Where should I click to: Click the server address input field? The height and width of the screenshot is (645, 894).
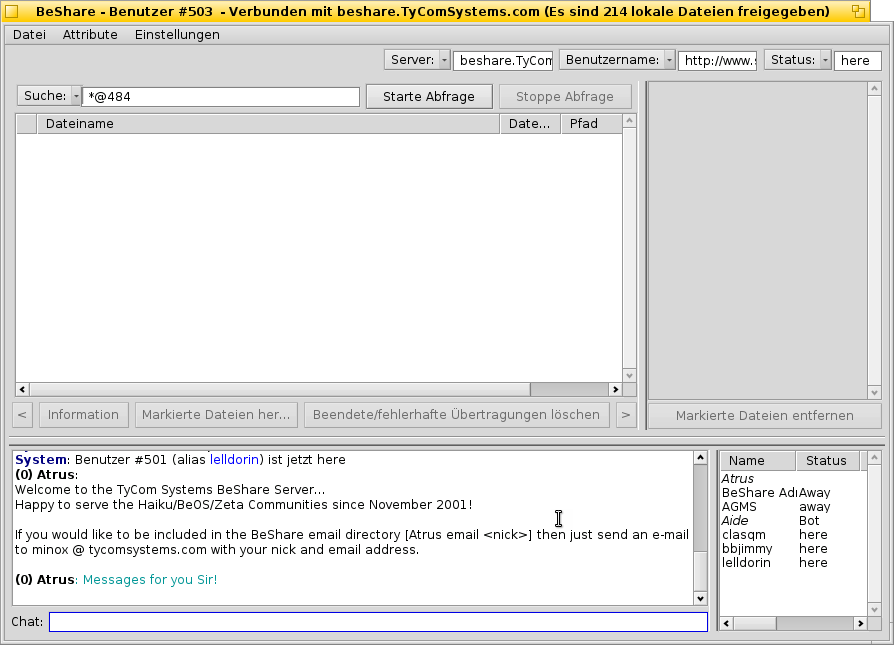point(503,60)
